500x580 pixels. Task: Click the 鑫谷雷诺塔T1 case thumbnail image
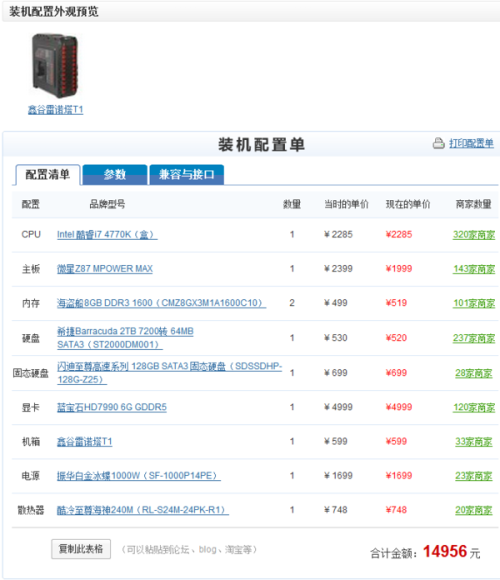(55, 65)
